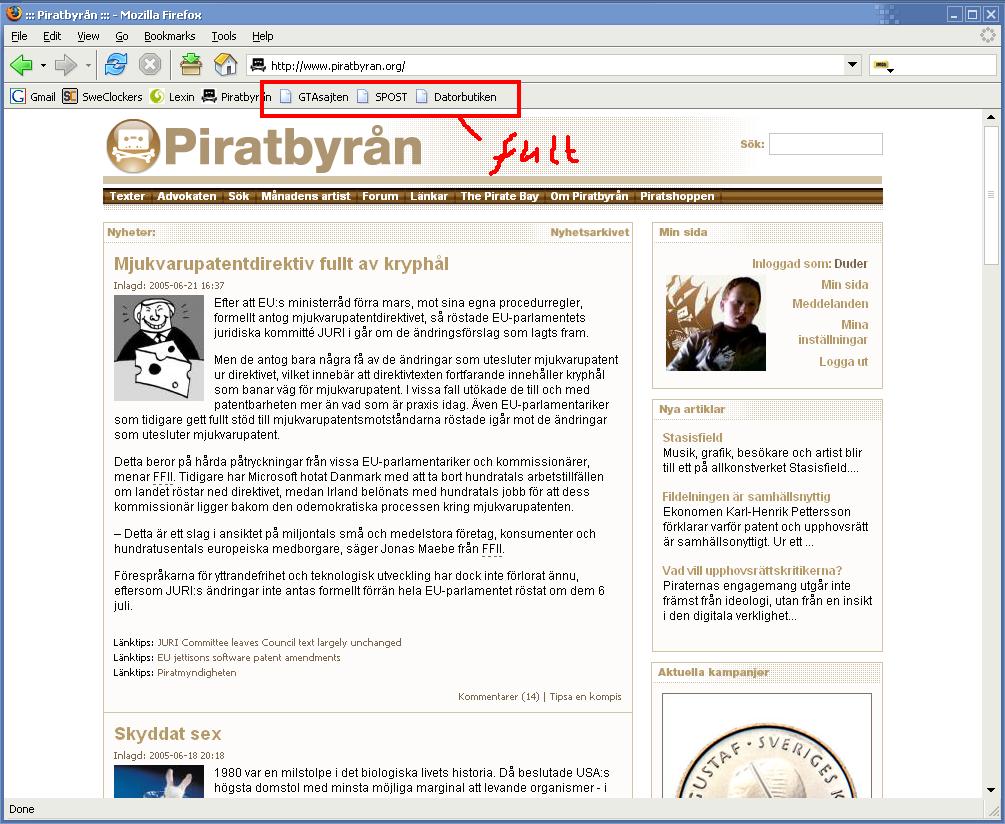Image resolution: width=1005 pixels, height=824 pixels.
Task: Expand the Back button history dropdown
Action: [x=43, y=65]
